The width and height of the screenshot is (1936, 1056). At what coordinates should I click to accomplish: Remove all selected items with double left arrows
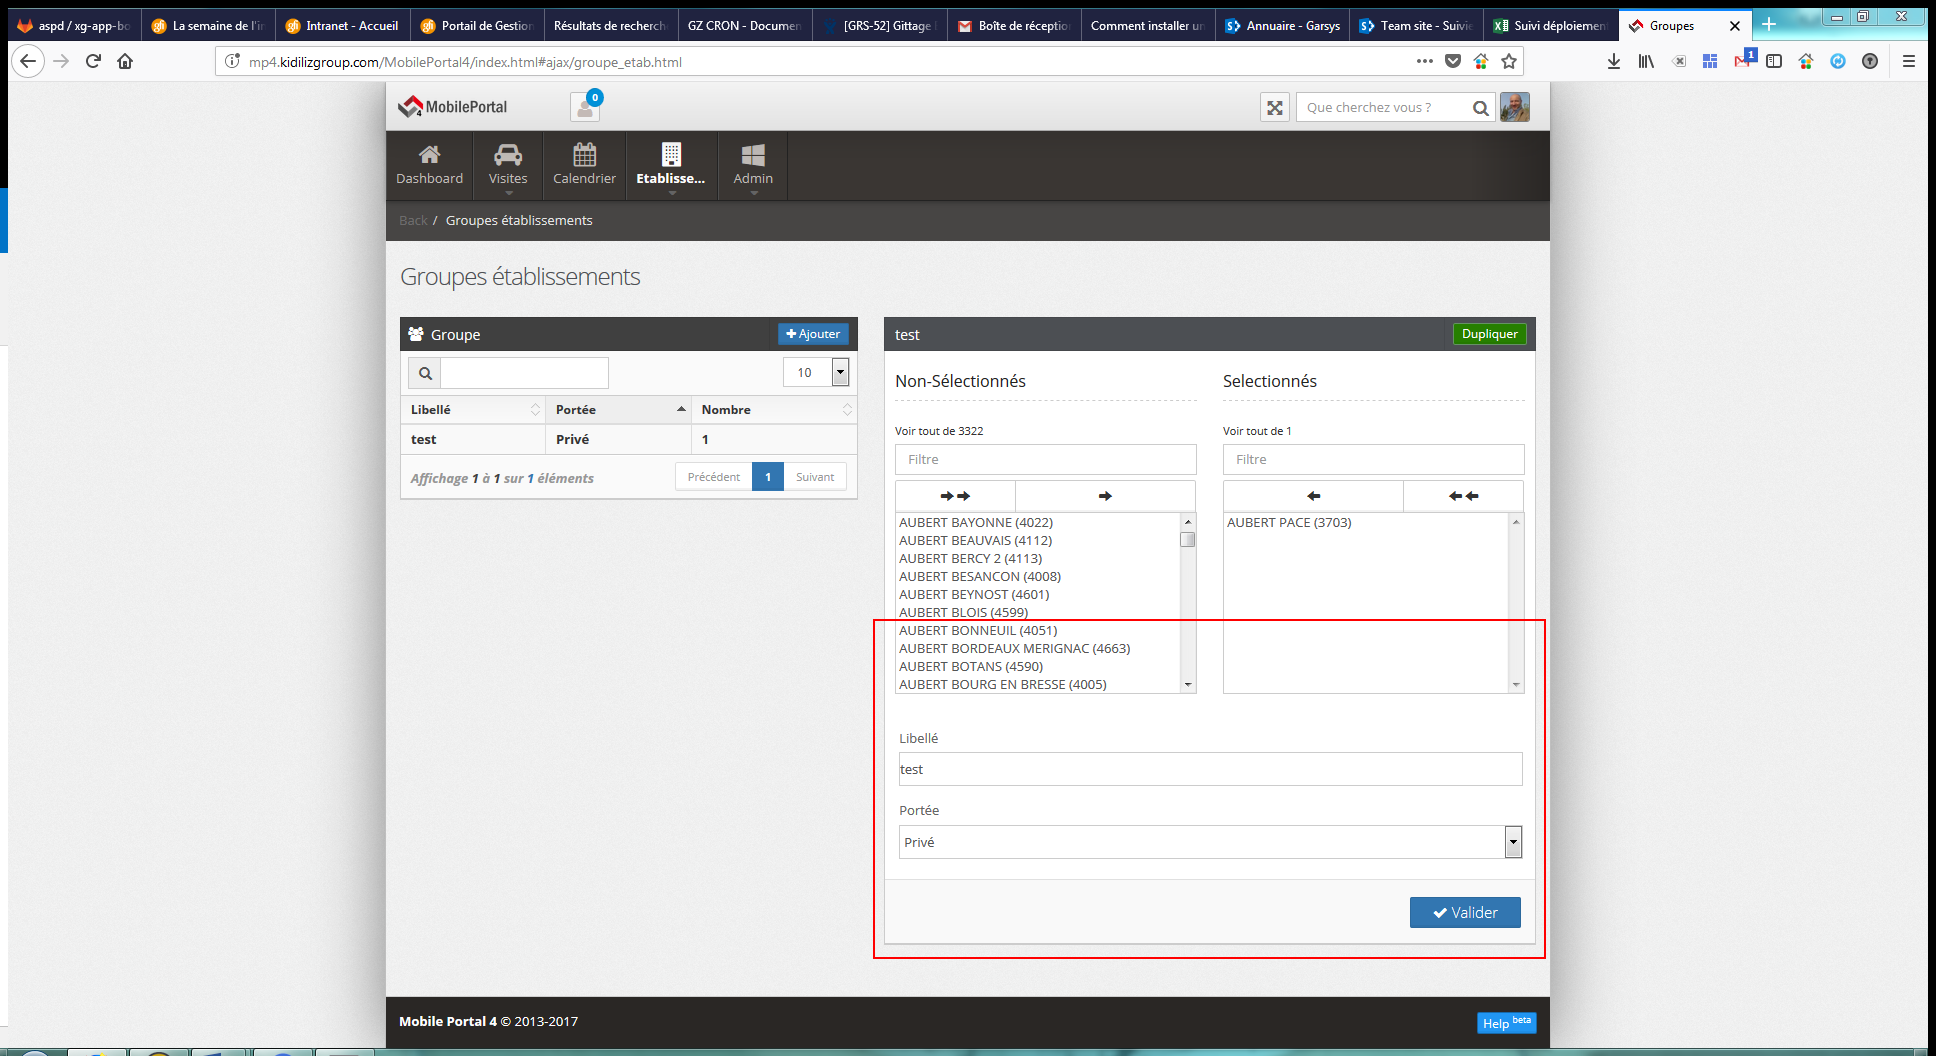(x=1463, y=496)
